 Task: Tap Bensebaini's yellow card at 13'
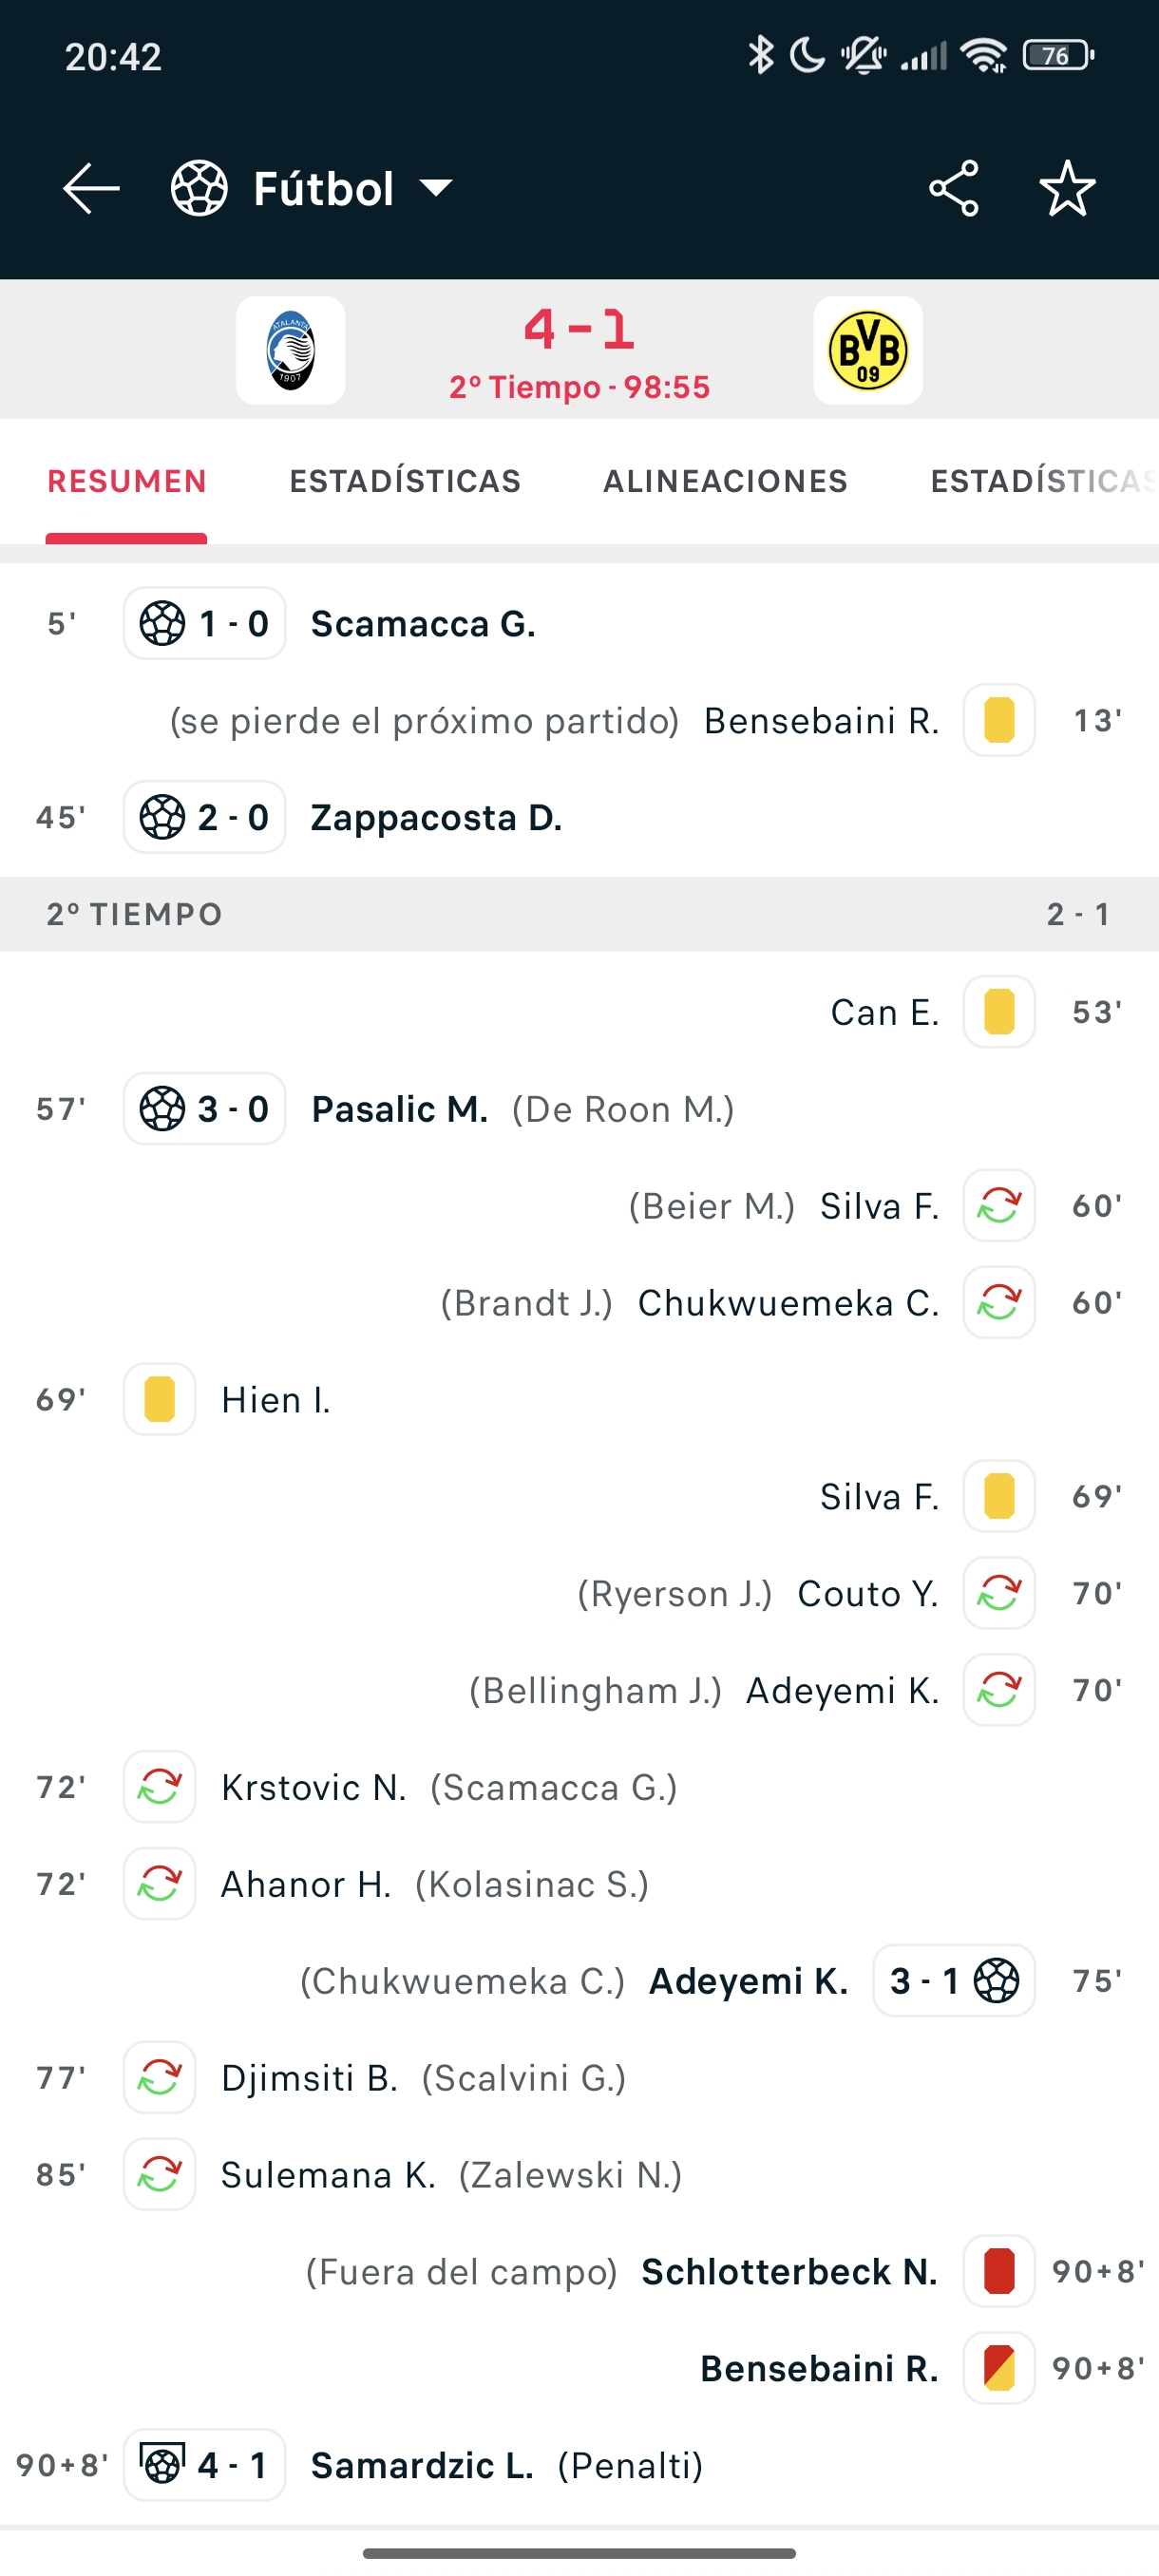pyautogui.click(x=998, y=720)
